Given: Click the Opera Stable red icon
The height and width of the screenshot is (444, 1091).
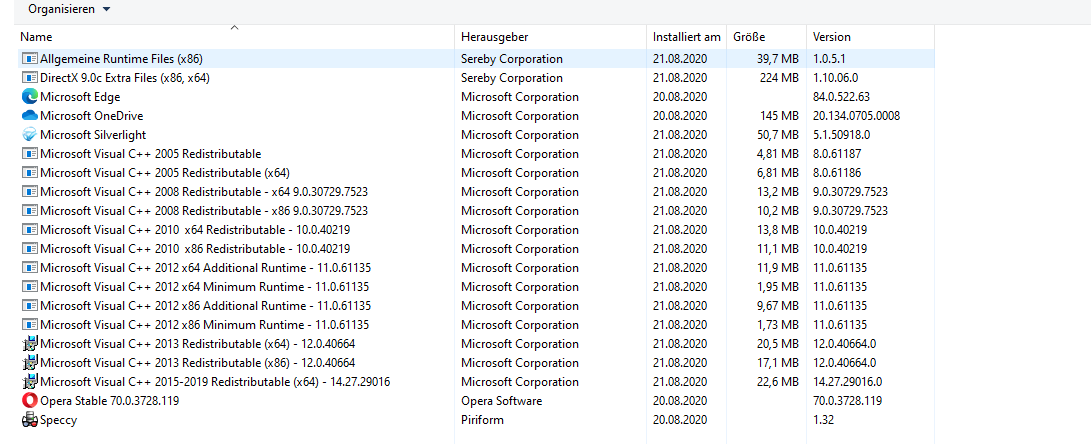Looking at the screenshot, I should pyautogui.click(x=29, y=401).
